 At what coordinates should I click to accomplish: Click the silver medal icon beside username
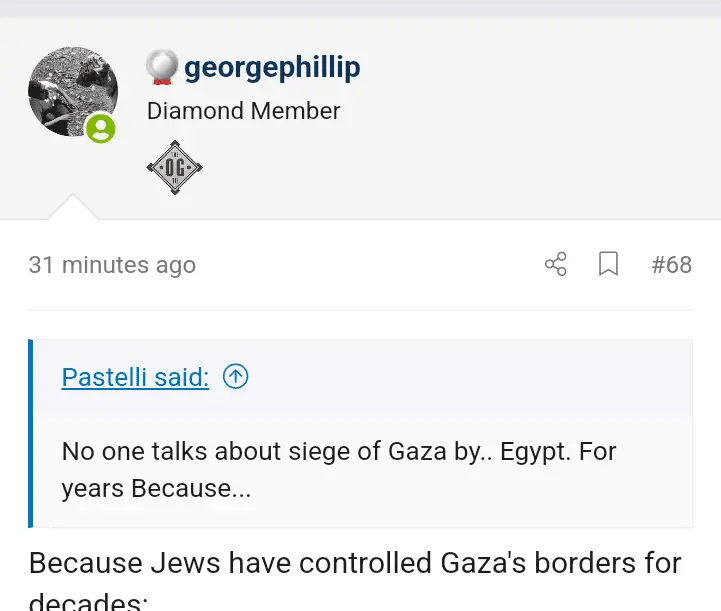click(x=161, y=68)
